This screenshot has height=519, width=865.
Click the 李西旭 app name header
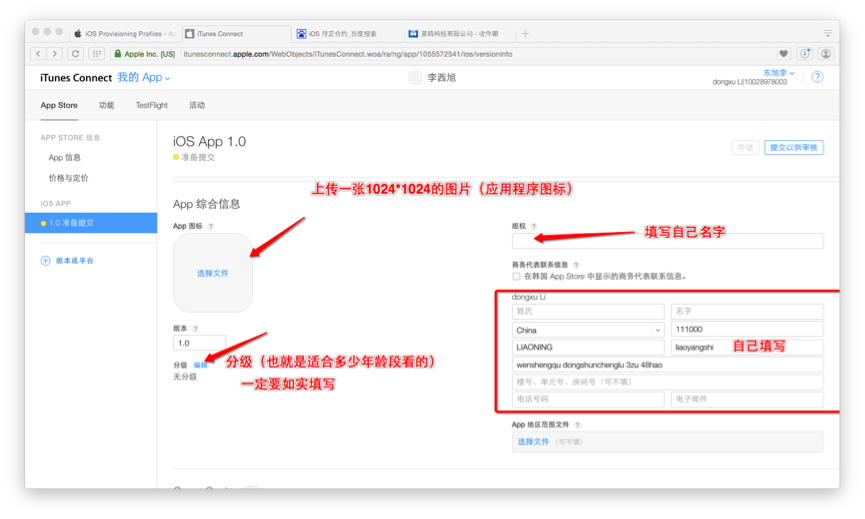[442, 78]
